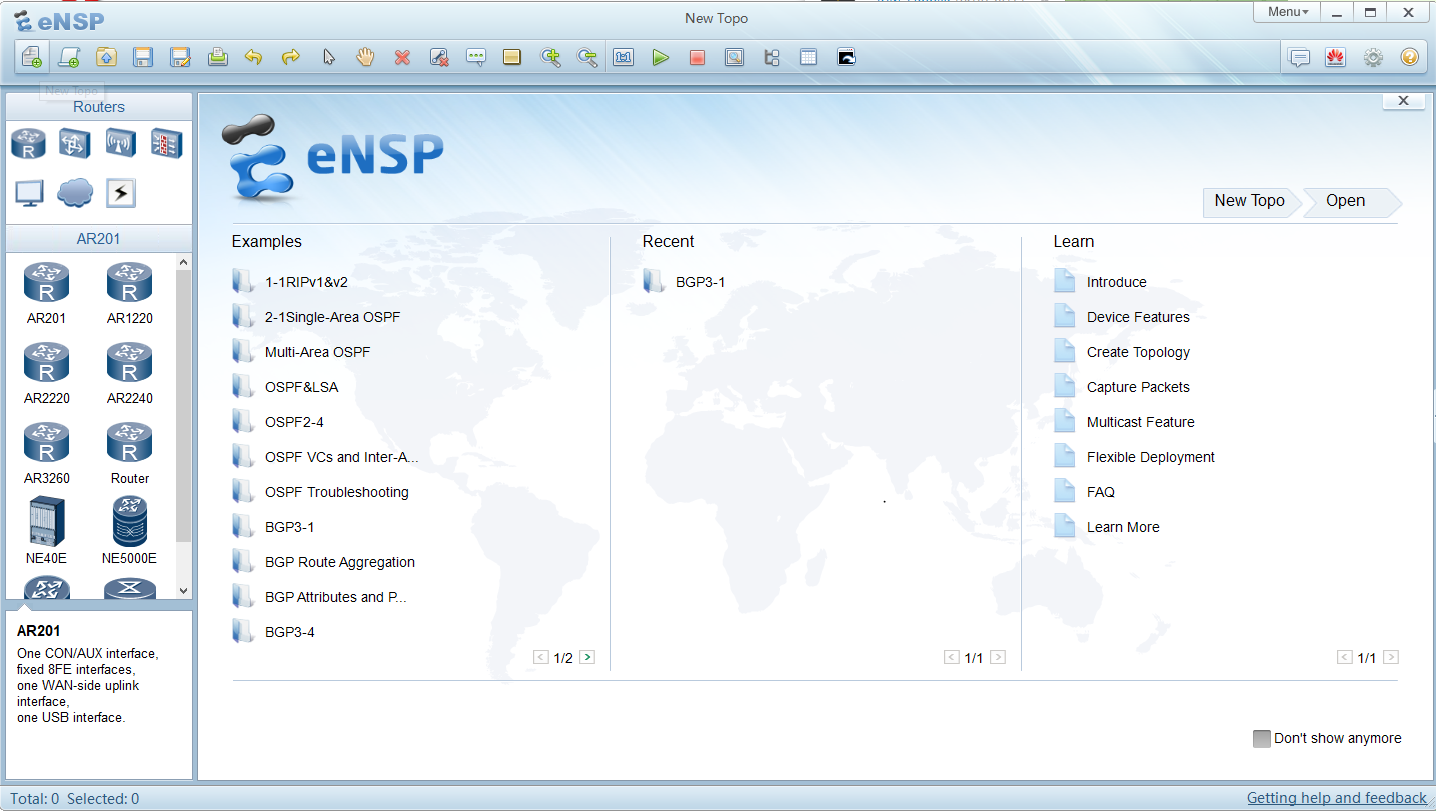This screenshot has height=811, width=1436.
Task: Pick the NE40E device
Action: click(46, 531)
